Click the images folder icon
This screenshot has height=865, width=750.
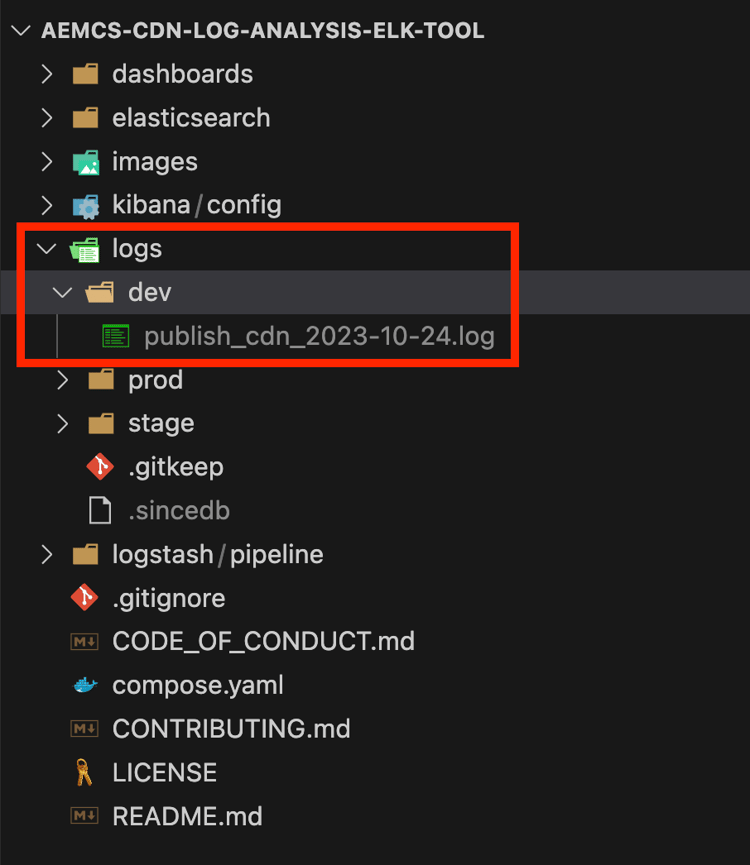(x=86, y=162)
